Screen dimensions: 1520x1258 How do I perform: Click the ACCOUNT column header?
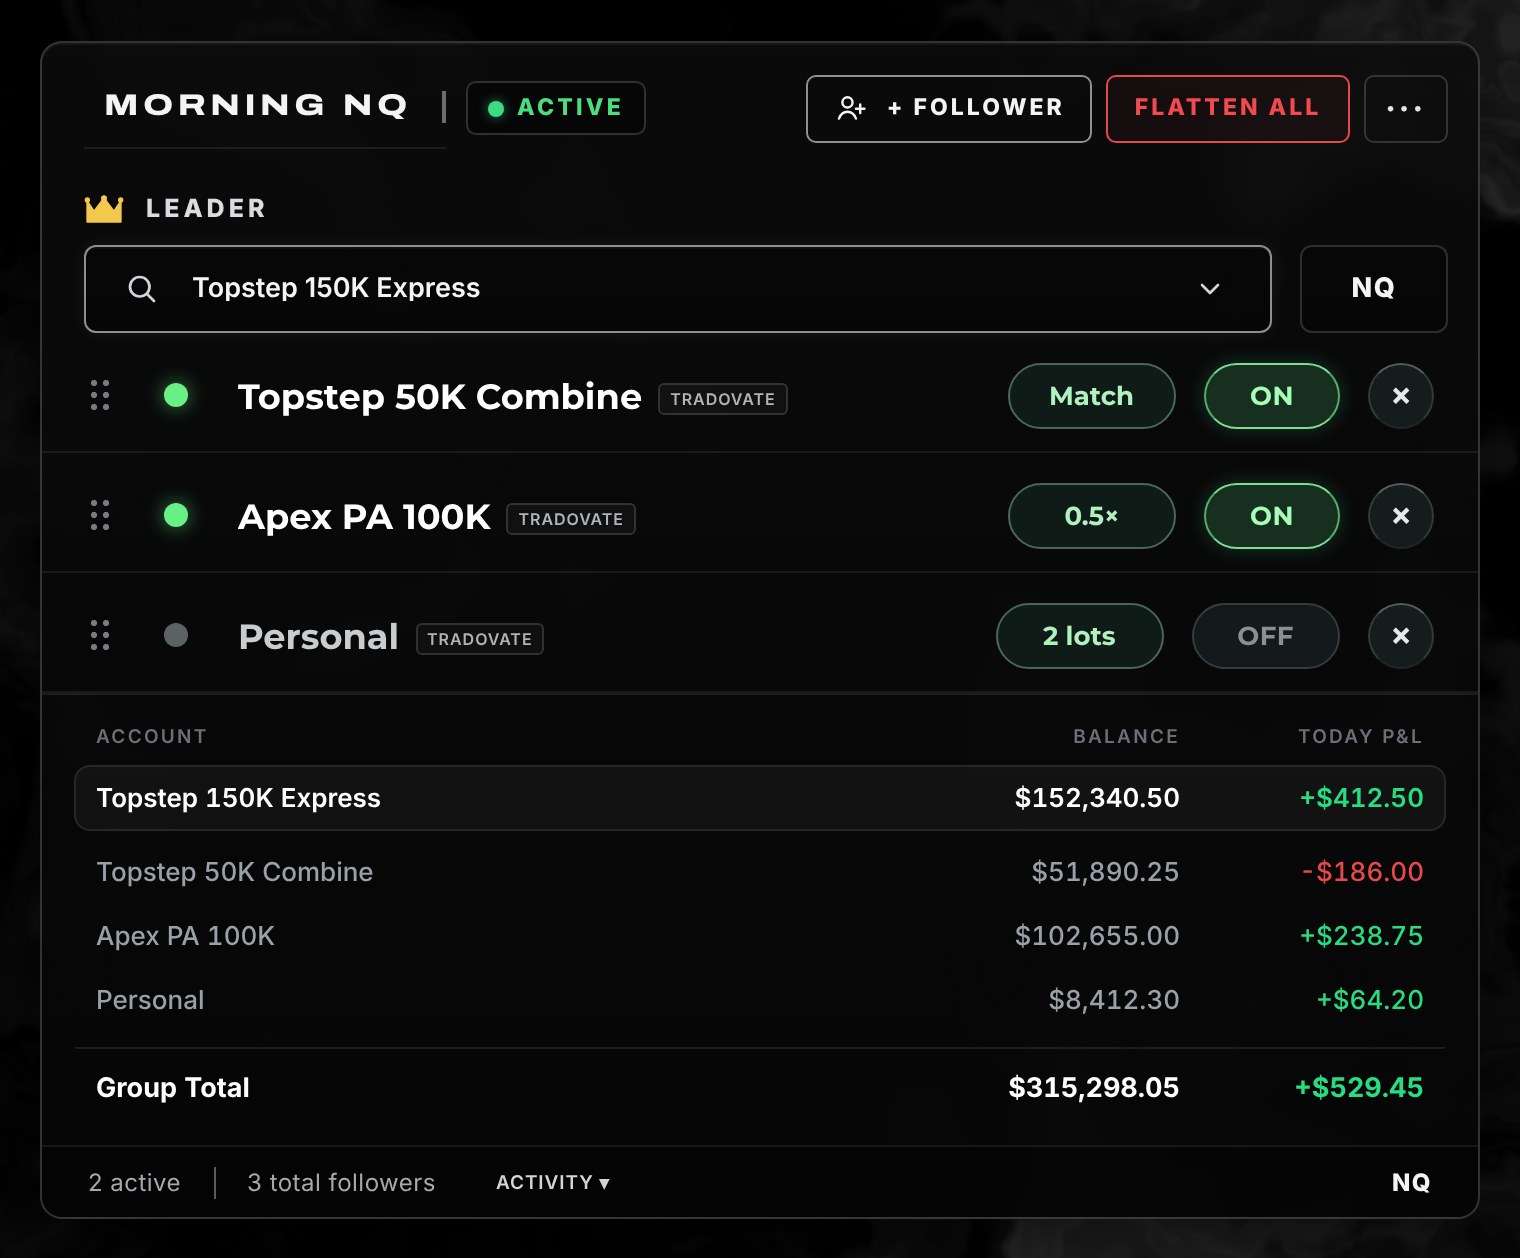(x=152, y=736)
